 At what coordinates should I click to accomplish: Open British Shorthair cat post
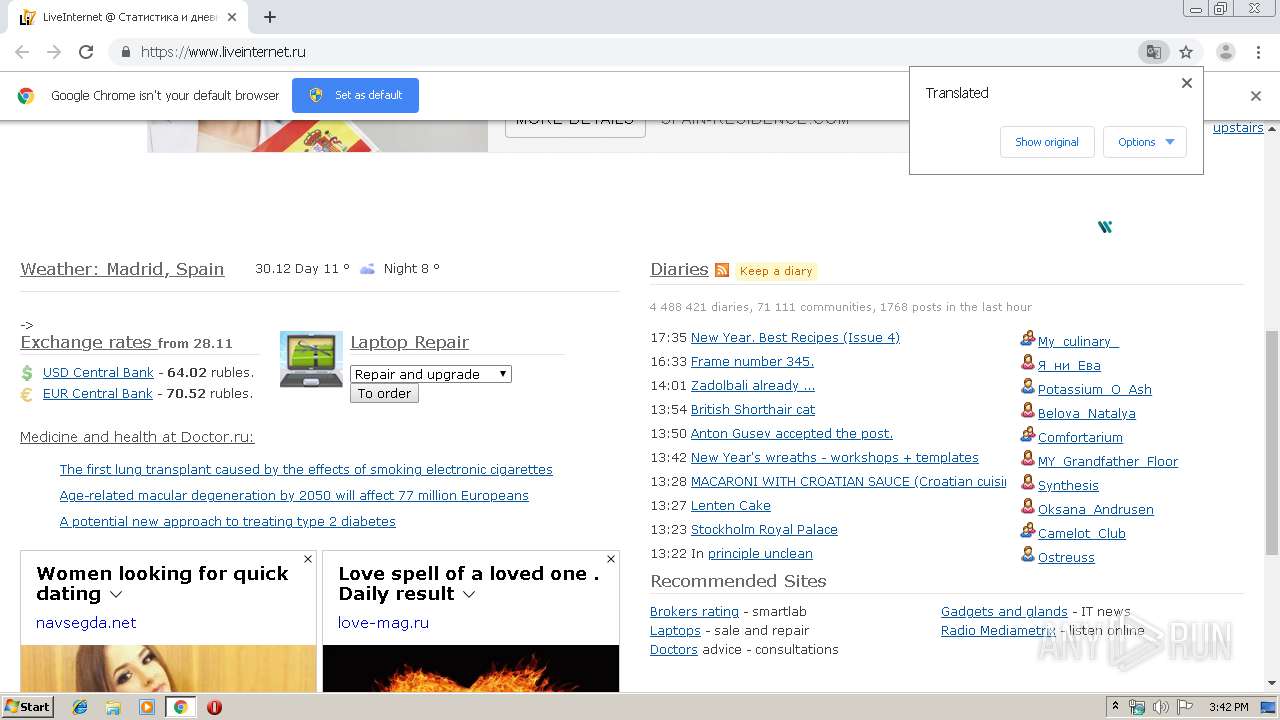click(753, 410)
